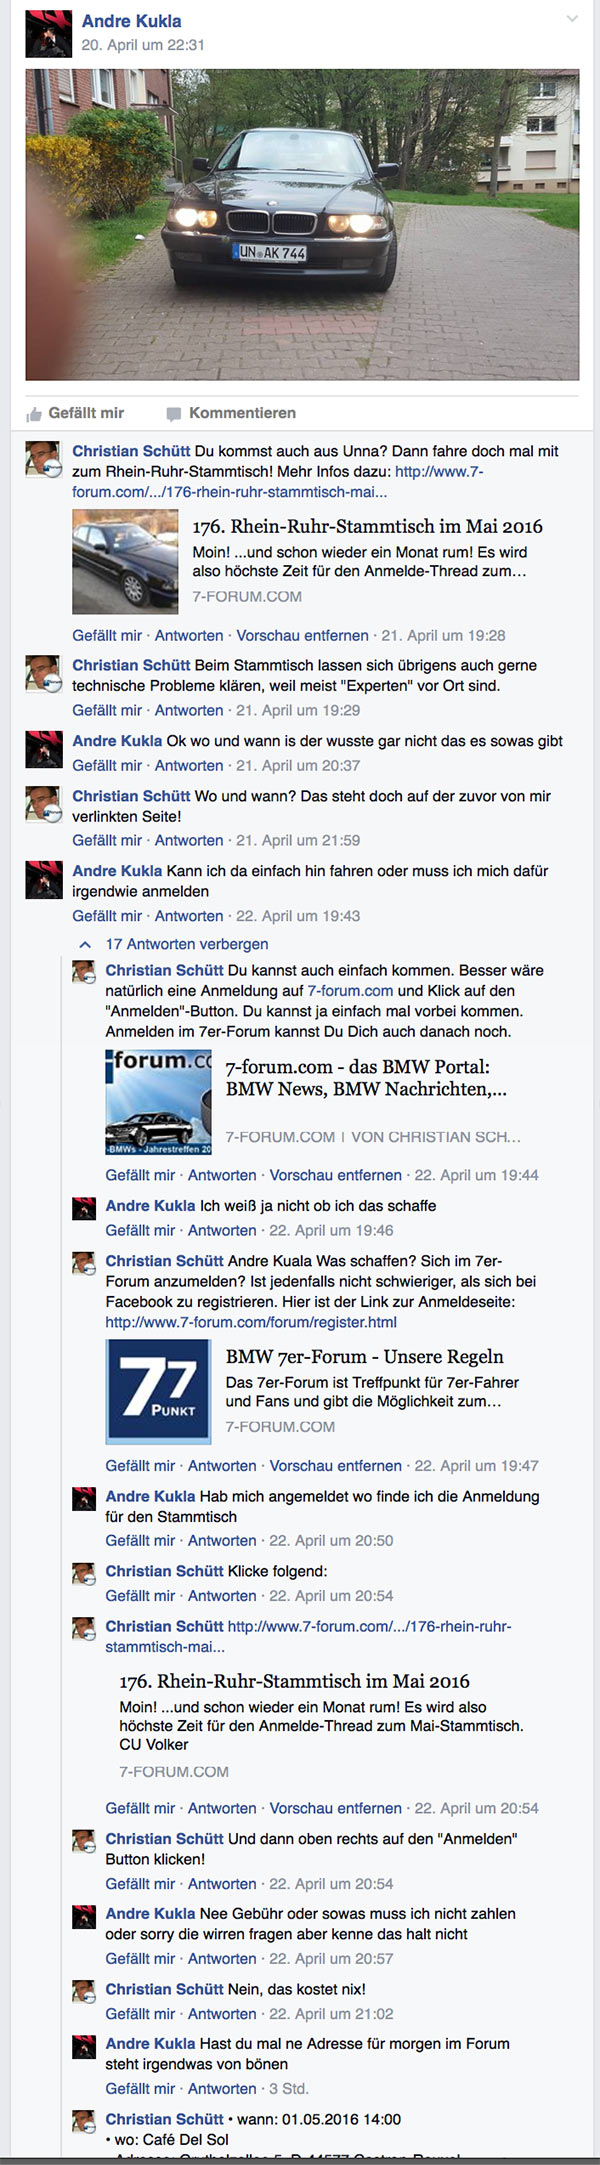This screenshot has height=2165, width=600.
Task: Open the BMW car photo with plate UN AK 744
Action: point(302,224)
